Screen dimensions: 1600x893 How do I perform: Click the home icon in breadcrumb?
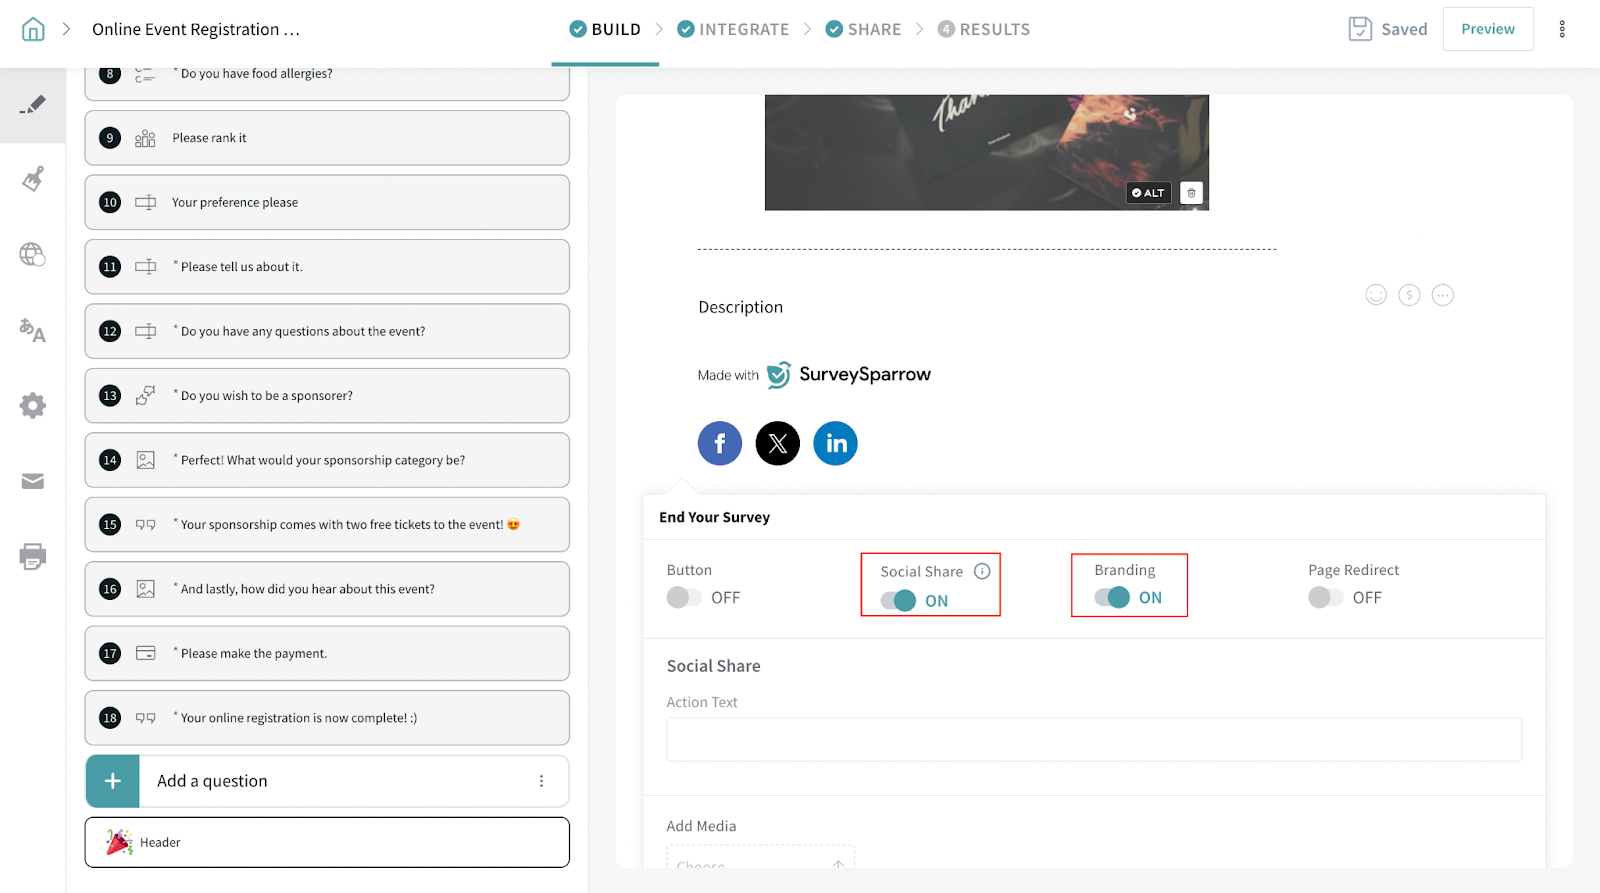(x=33, y=29)
